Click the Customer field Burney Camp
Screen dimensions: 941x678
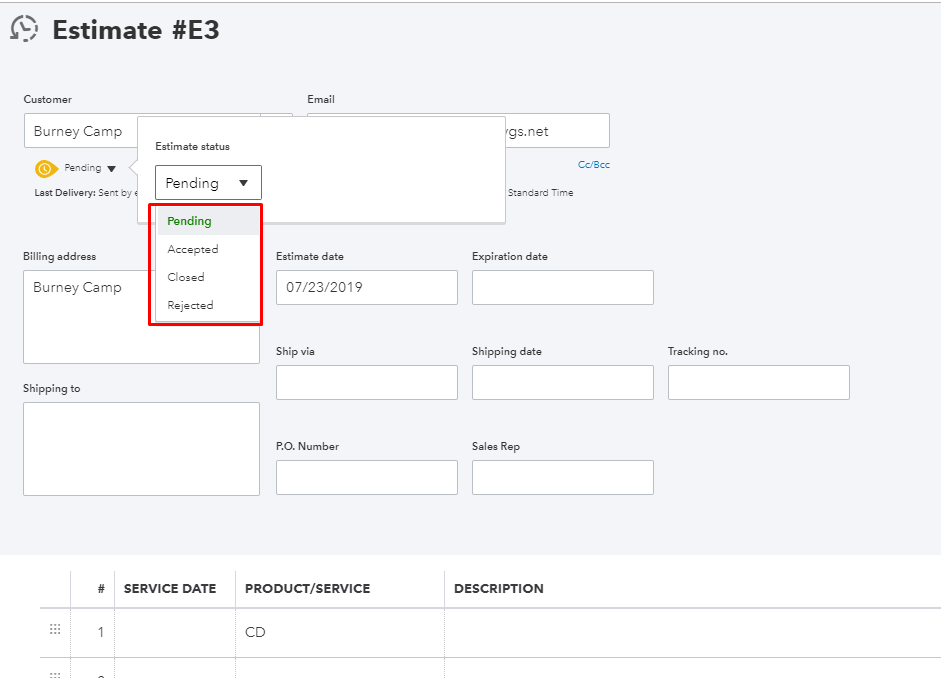click(80, 131)
